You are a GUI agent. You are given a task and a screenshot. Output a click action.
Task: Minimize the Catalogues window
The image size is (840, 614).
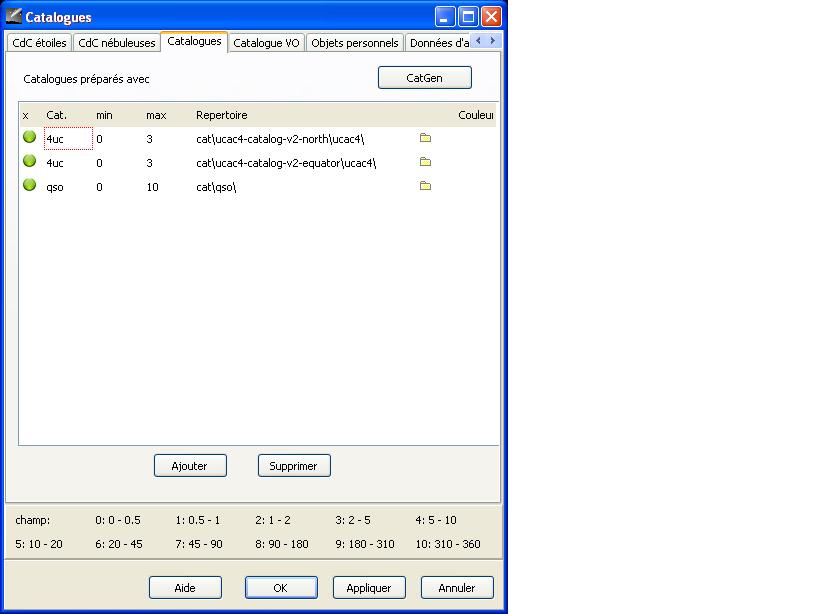click(x=445, y=17)
